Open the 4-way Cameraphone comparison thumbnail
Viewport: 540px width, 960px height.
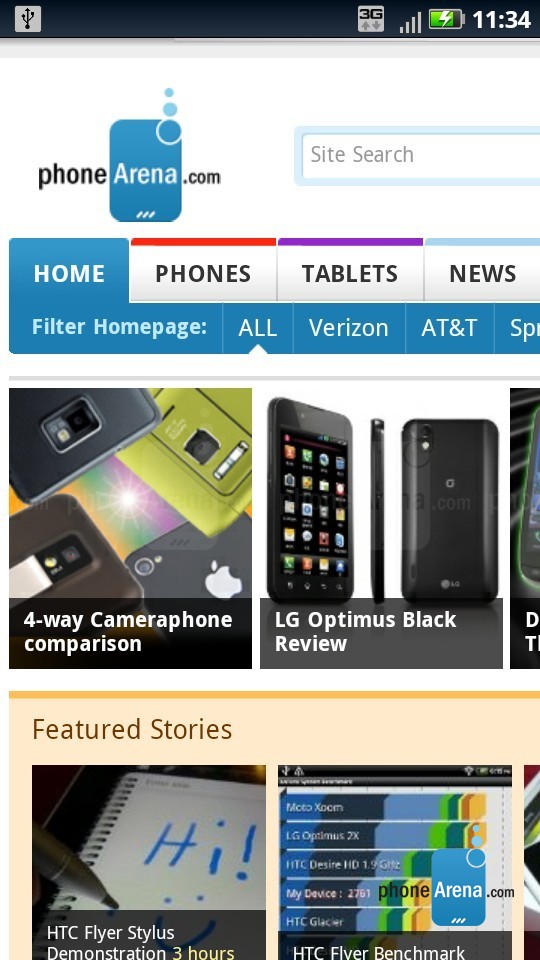(x=130, y=528)
